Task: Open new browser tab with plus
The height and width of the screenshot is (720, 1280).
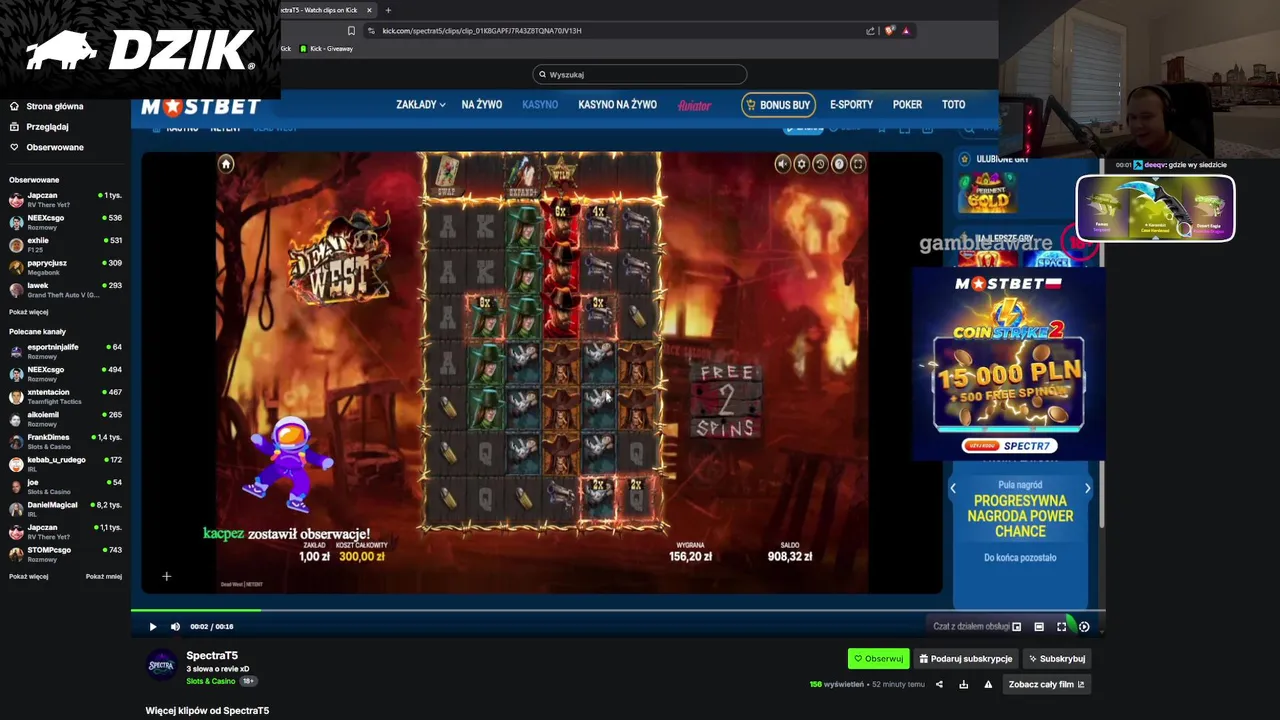Action: click(388, 10)
